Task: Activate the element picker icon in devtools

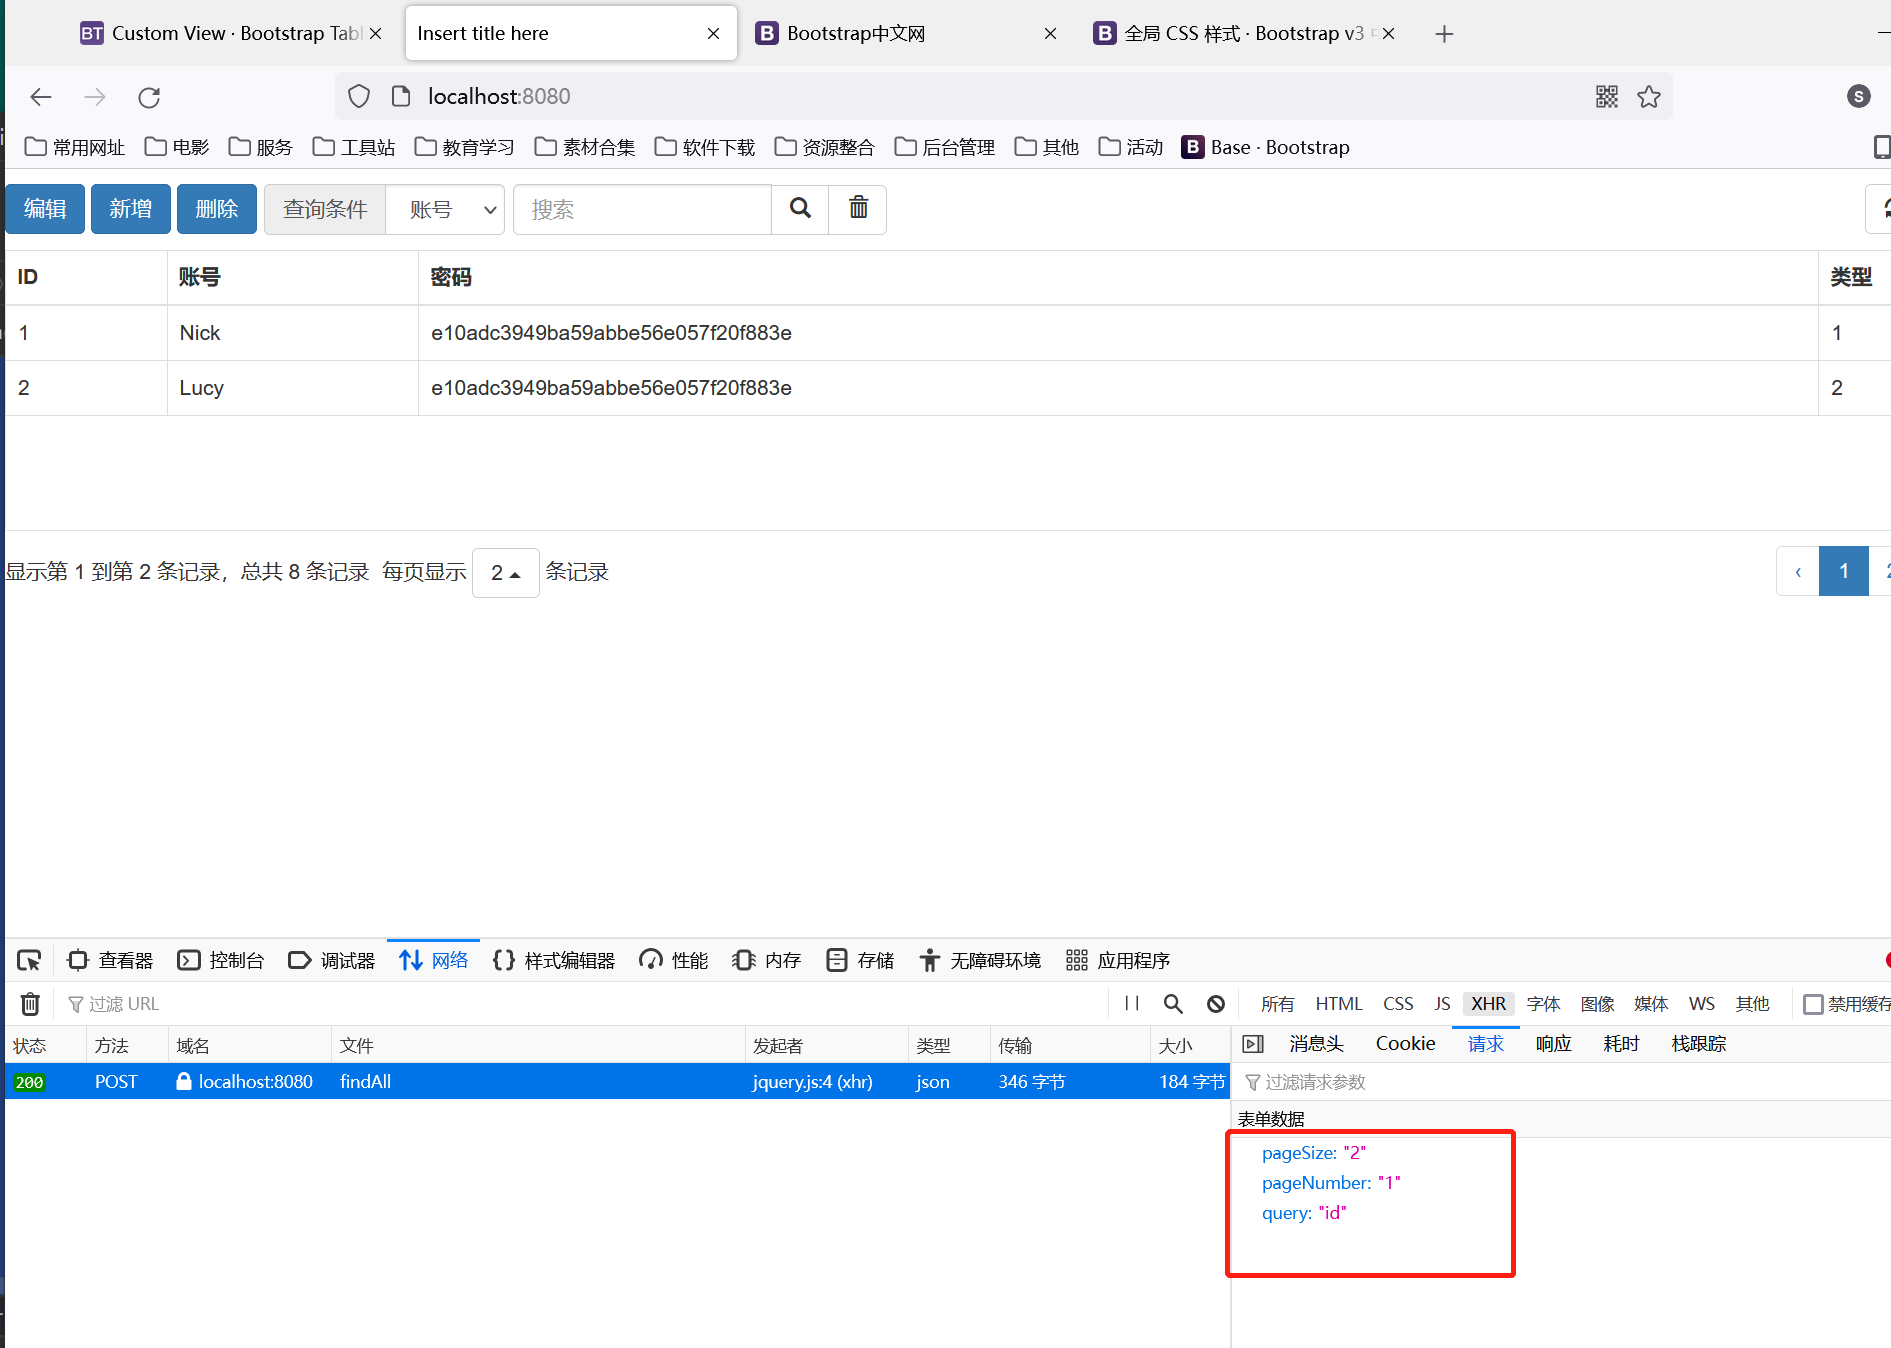Action: tap(29, 960)
